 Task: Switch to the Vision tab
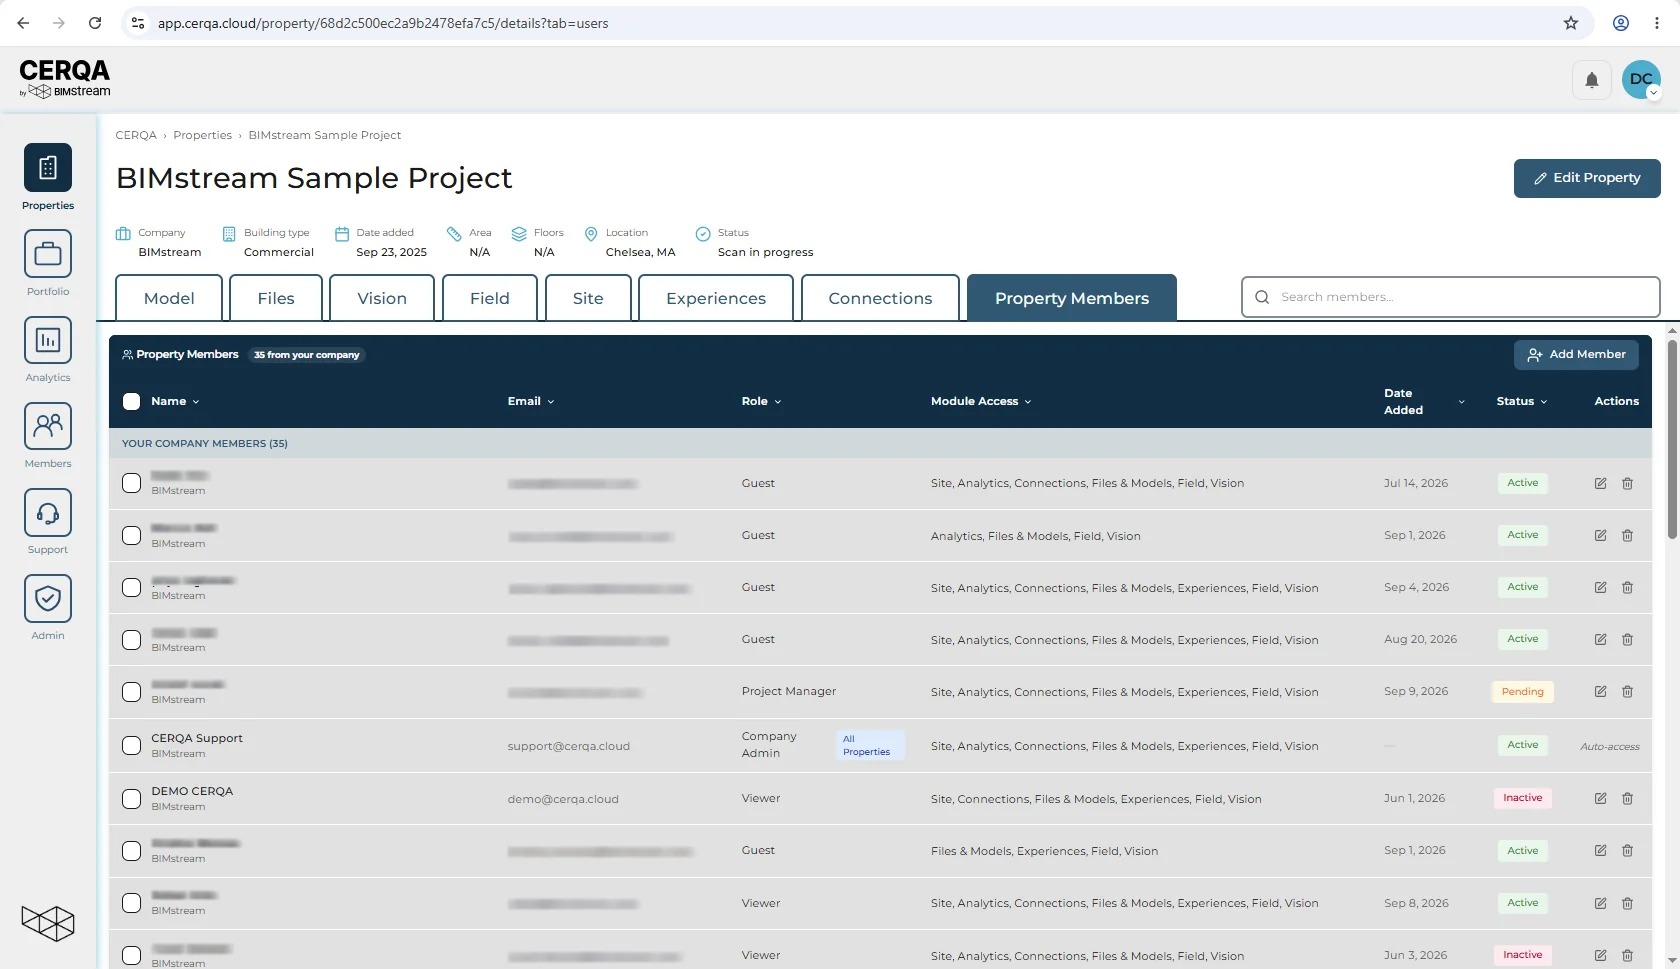pyautogui.click(x=382, y=298)
